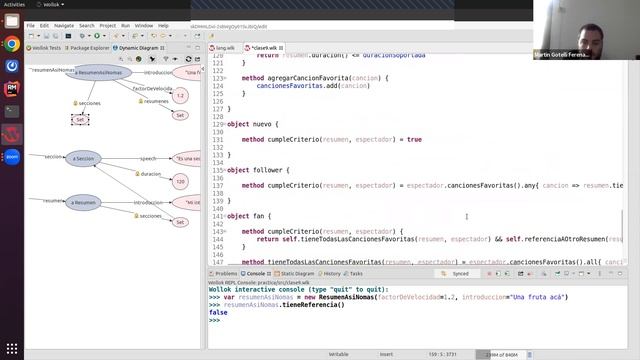Screen dimensions: 640x360
Task: Select the 'a ResumenAsiNomas' diagram node
Action: pos(99,73)
